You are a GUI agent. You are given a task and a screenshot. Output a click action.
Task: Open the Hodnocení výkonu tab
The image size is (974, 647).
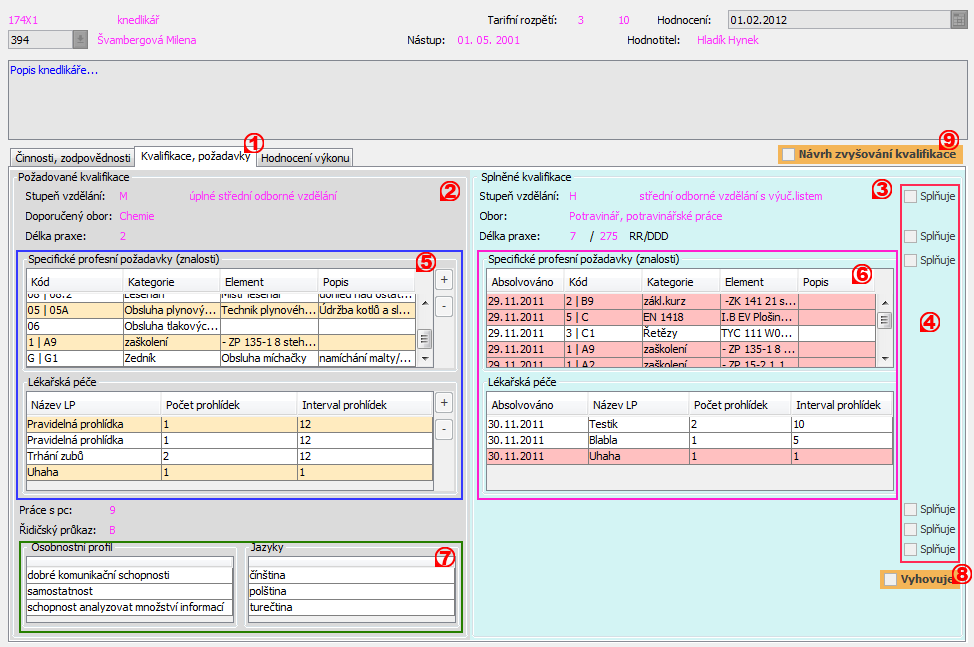click(305, 158)
